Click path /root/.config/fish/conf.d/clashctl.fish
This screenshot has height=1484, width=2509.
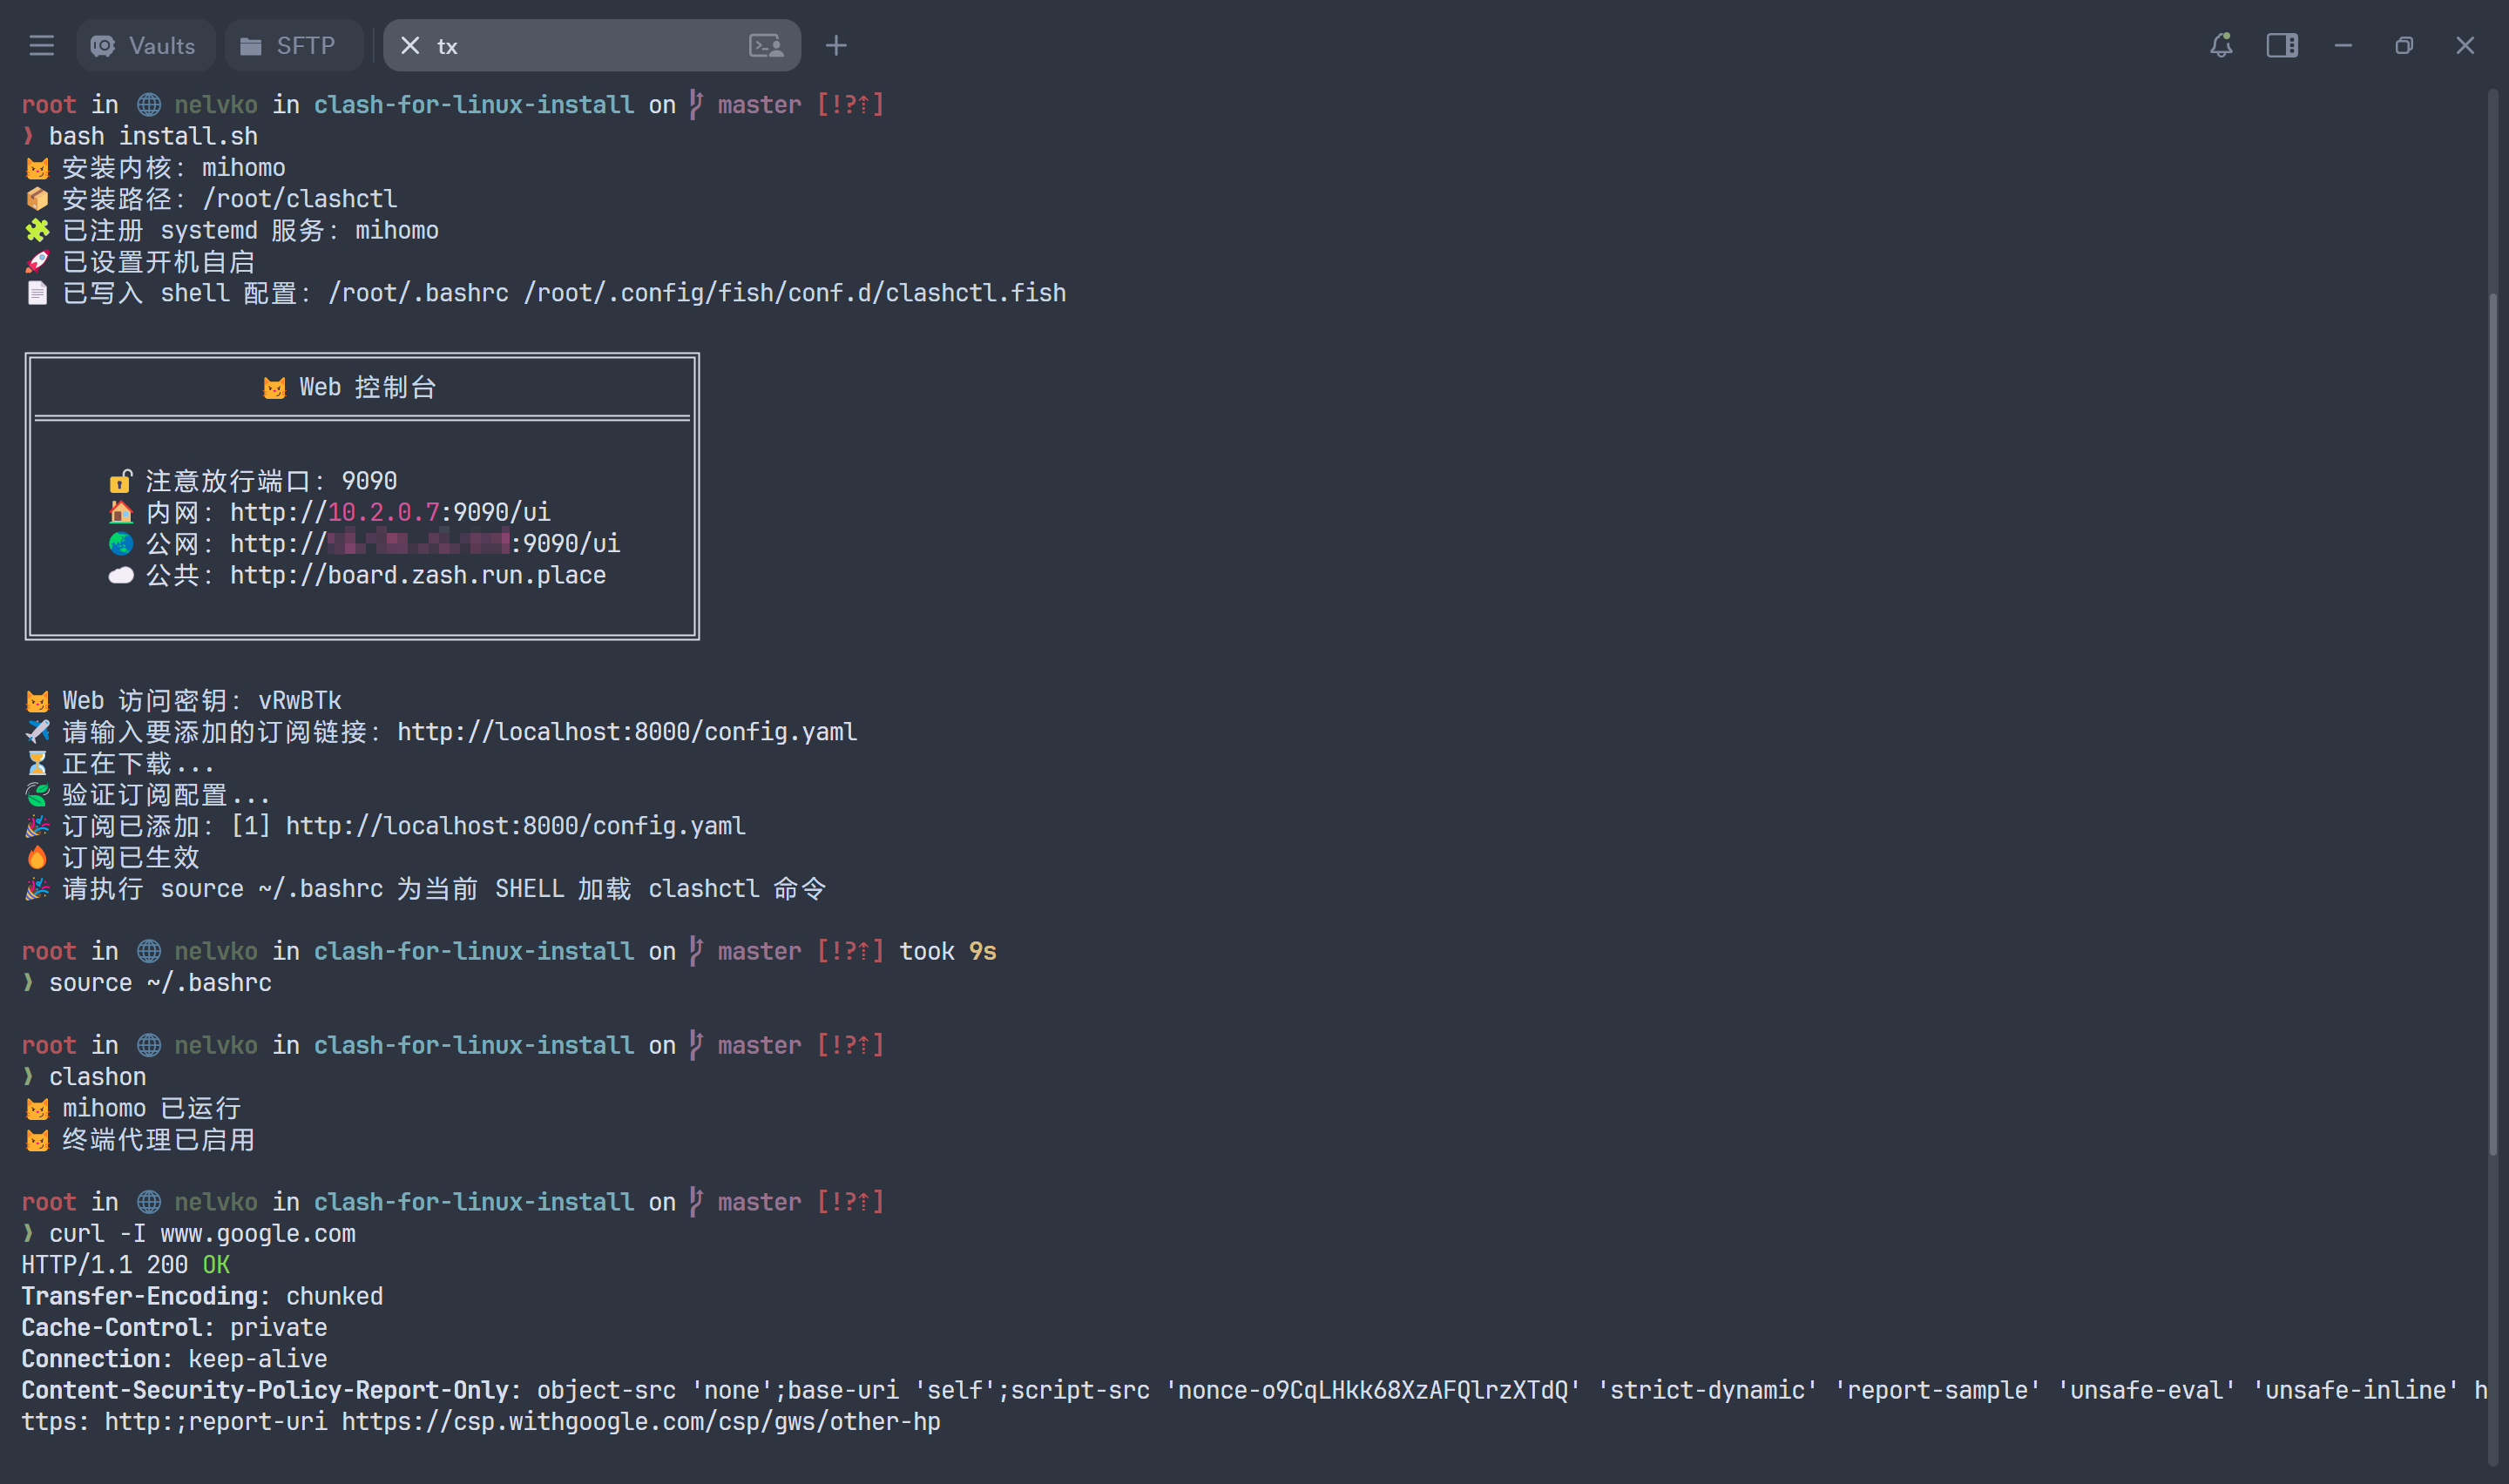pyautogui.click(x=795, y=293)
